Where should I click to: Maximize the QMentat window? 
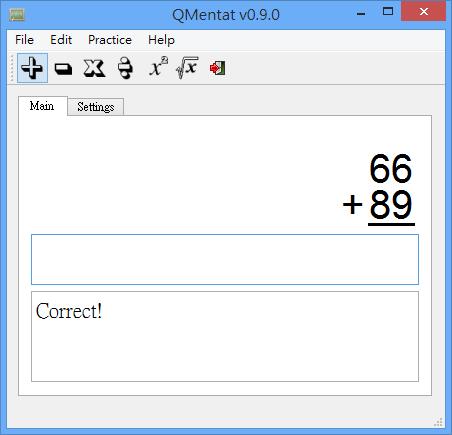[388, 12]
